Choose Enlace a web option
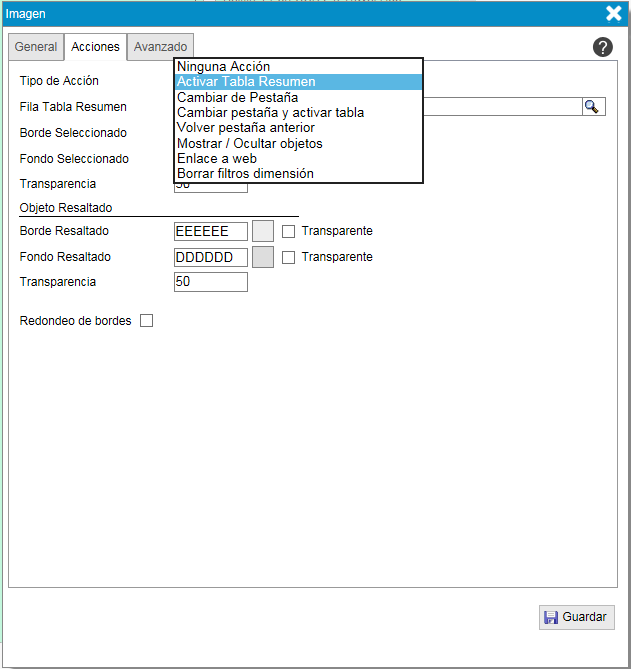Viewport: 631px width, 669px height. click(x=216, y=158)
